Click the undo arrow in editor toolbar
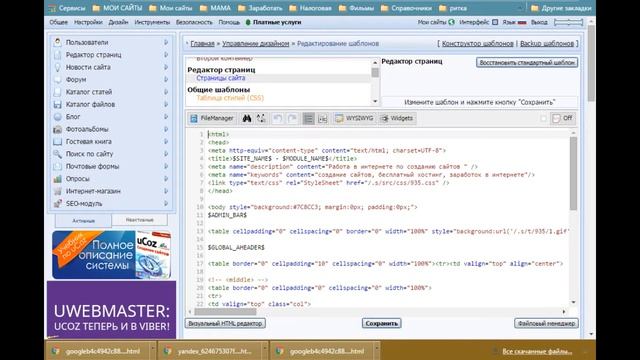Screen dimensions: 640x360 click(278, 118)
